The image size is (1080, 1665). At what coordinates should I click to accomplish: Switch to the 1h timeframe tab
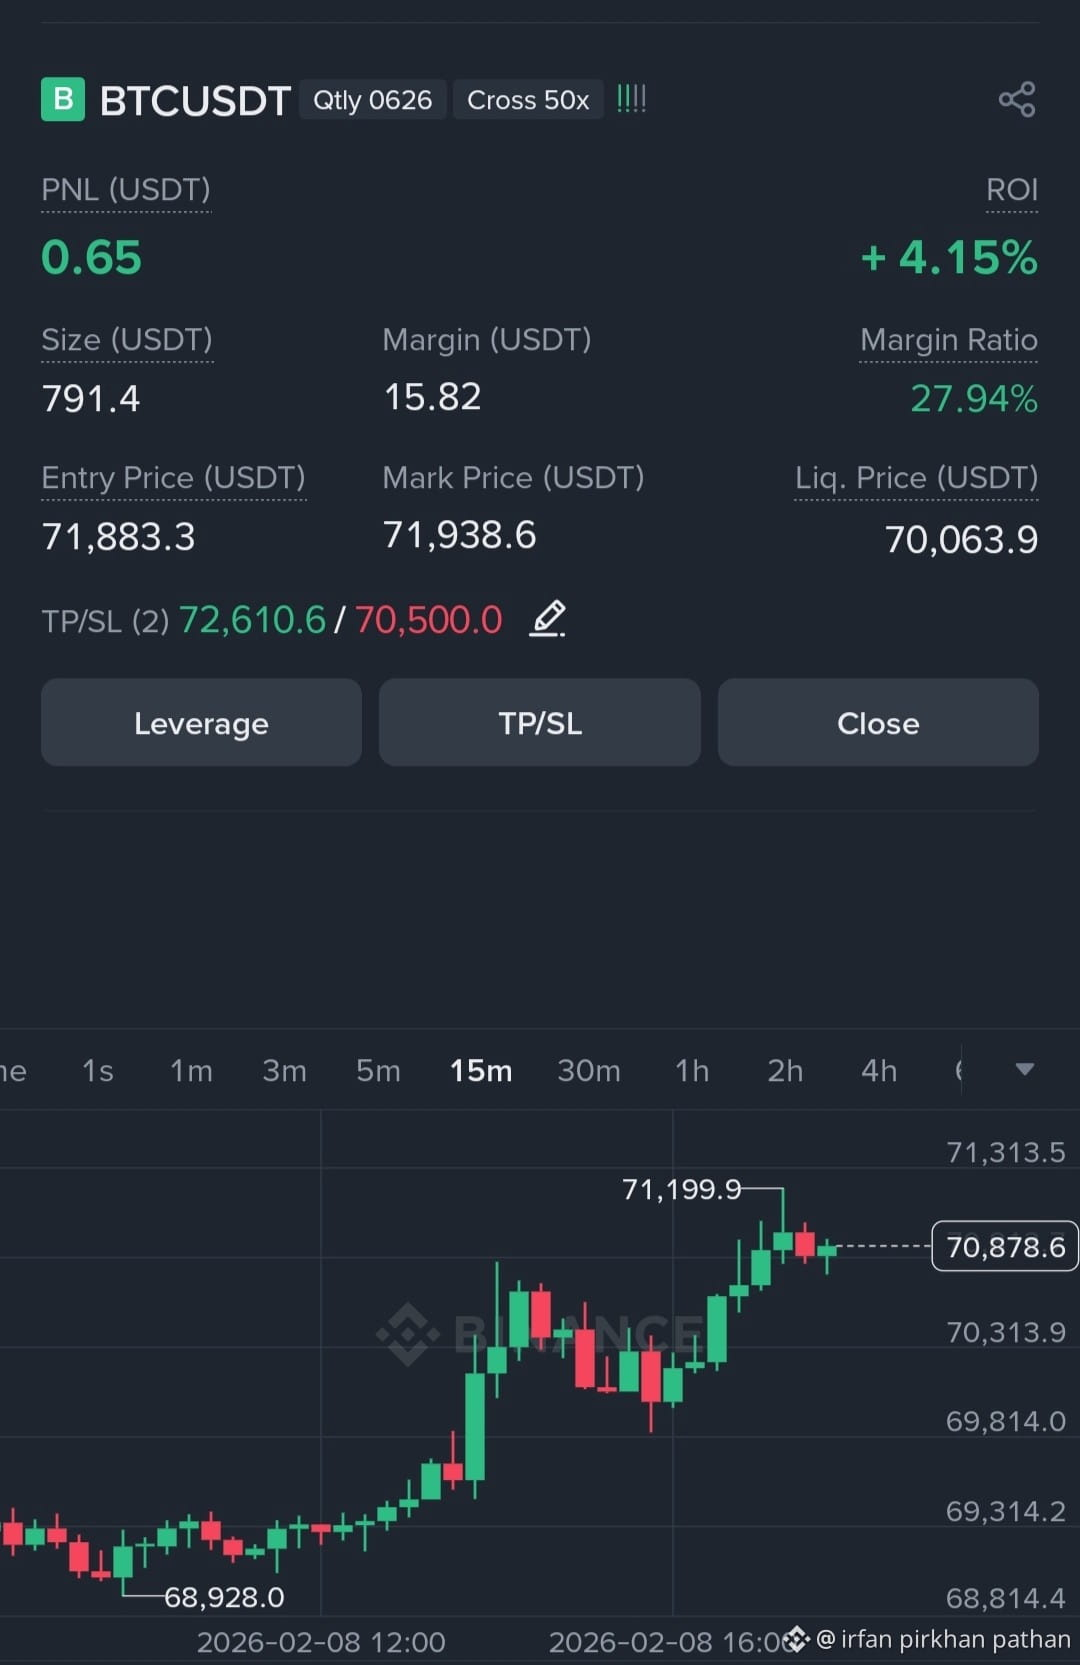(692, 1071)
